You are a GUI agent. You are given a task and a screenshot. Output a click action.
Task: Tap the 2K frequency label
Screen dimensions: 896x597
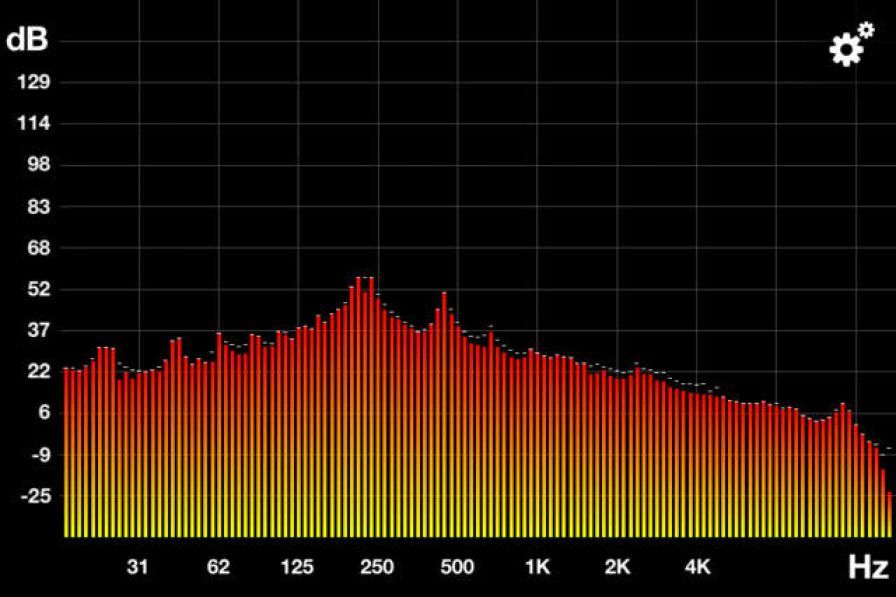point(617,567)
